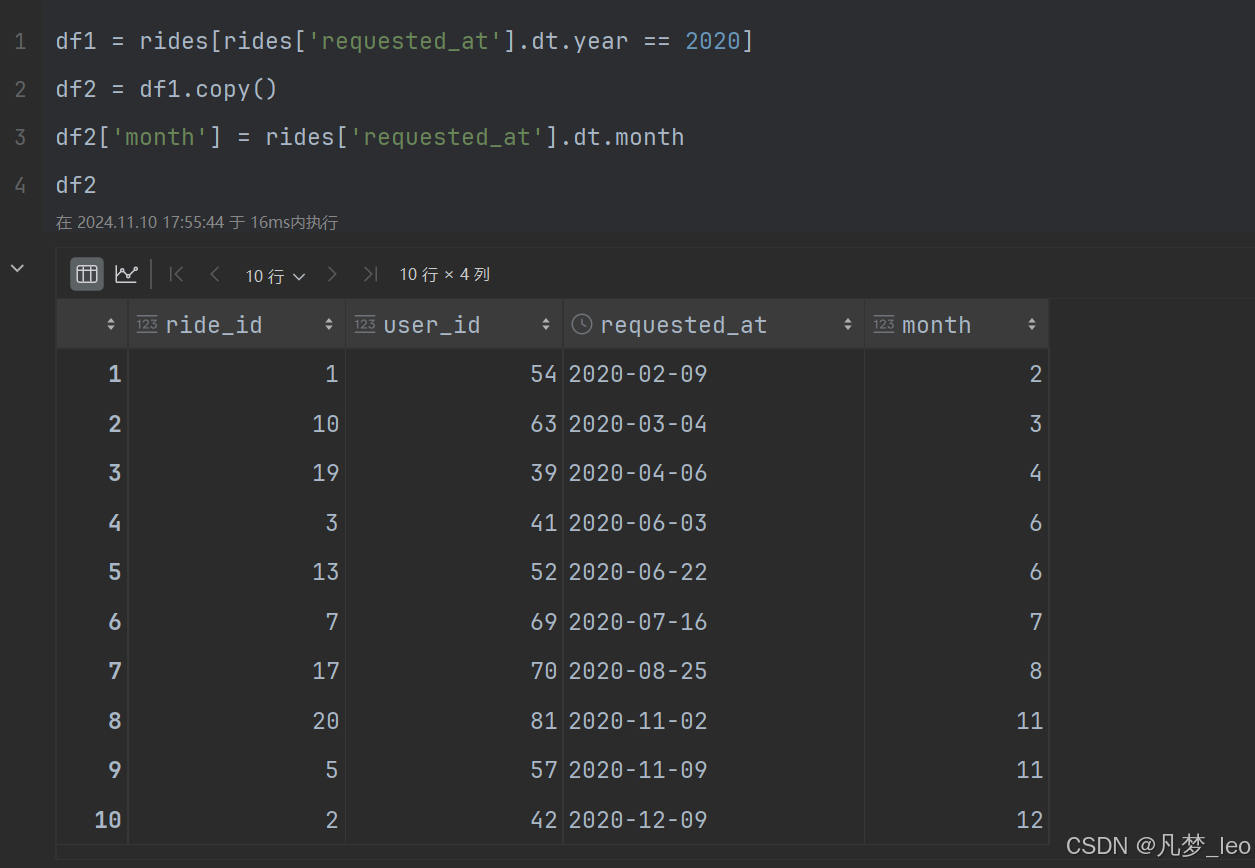Click code line 1 filtering year 2020
Viewport: 1255px width, 868px height.
tap(405, 41)
